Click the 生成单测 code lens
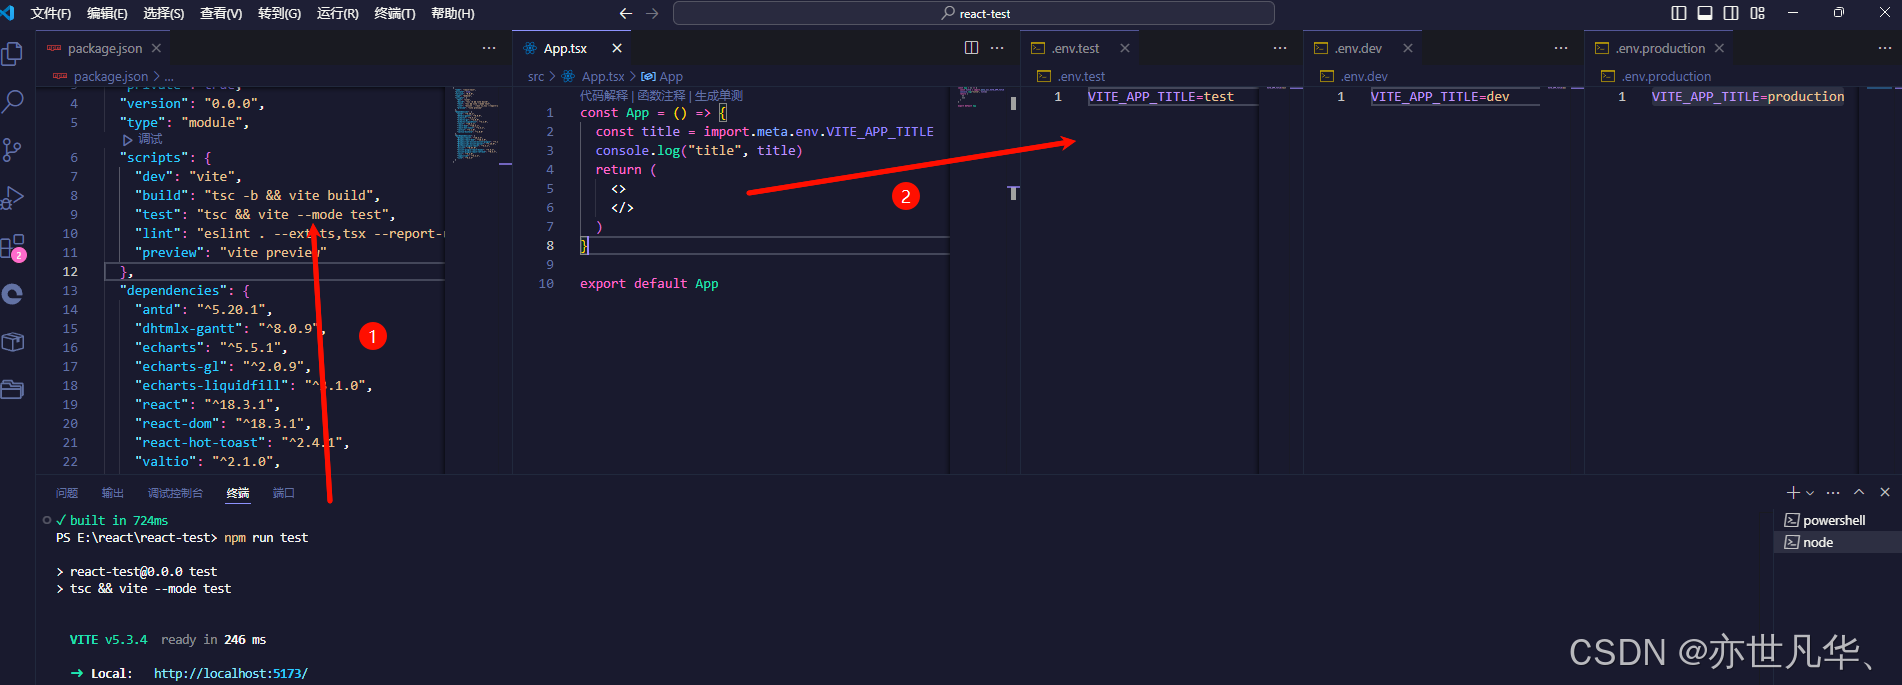This screenshot has height=685, width=1902. (719, 96)
